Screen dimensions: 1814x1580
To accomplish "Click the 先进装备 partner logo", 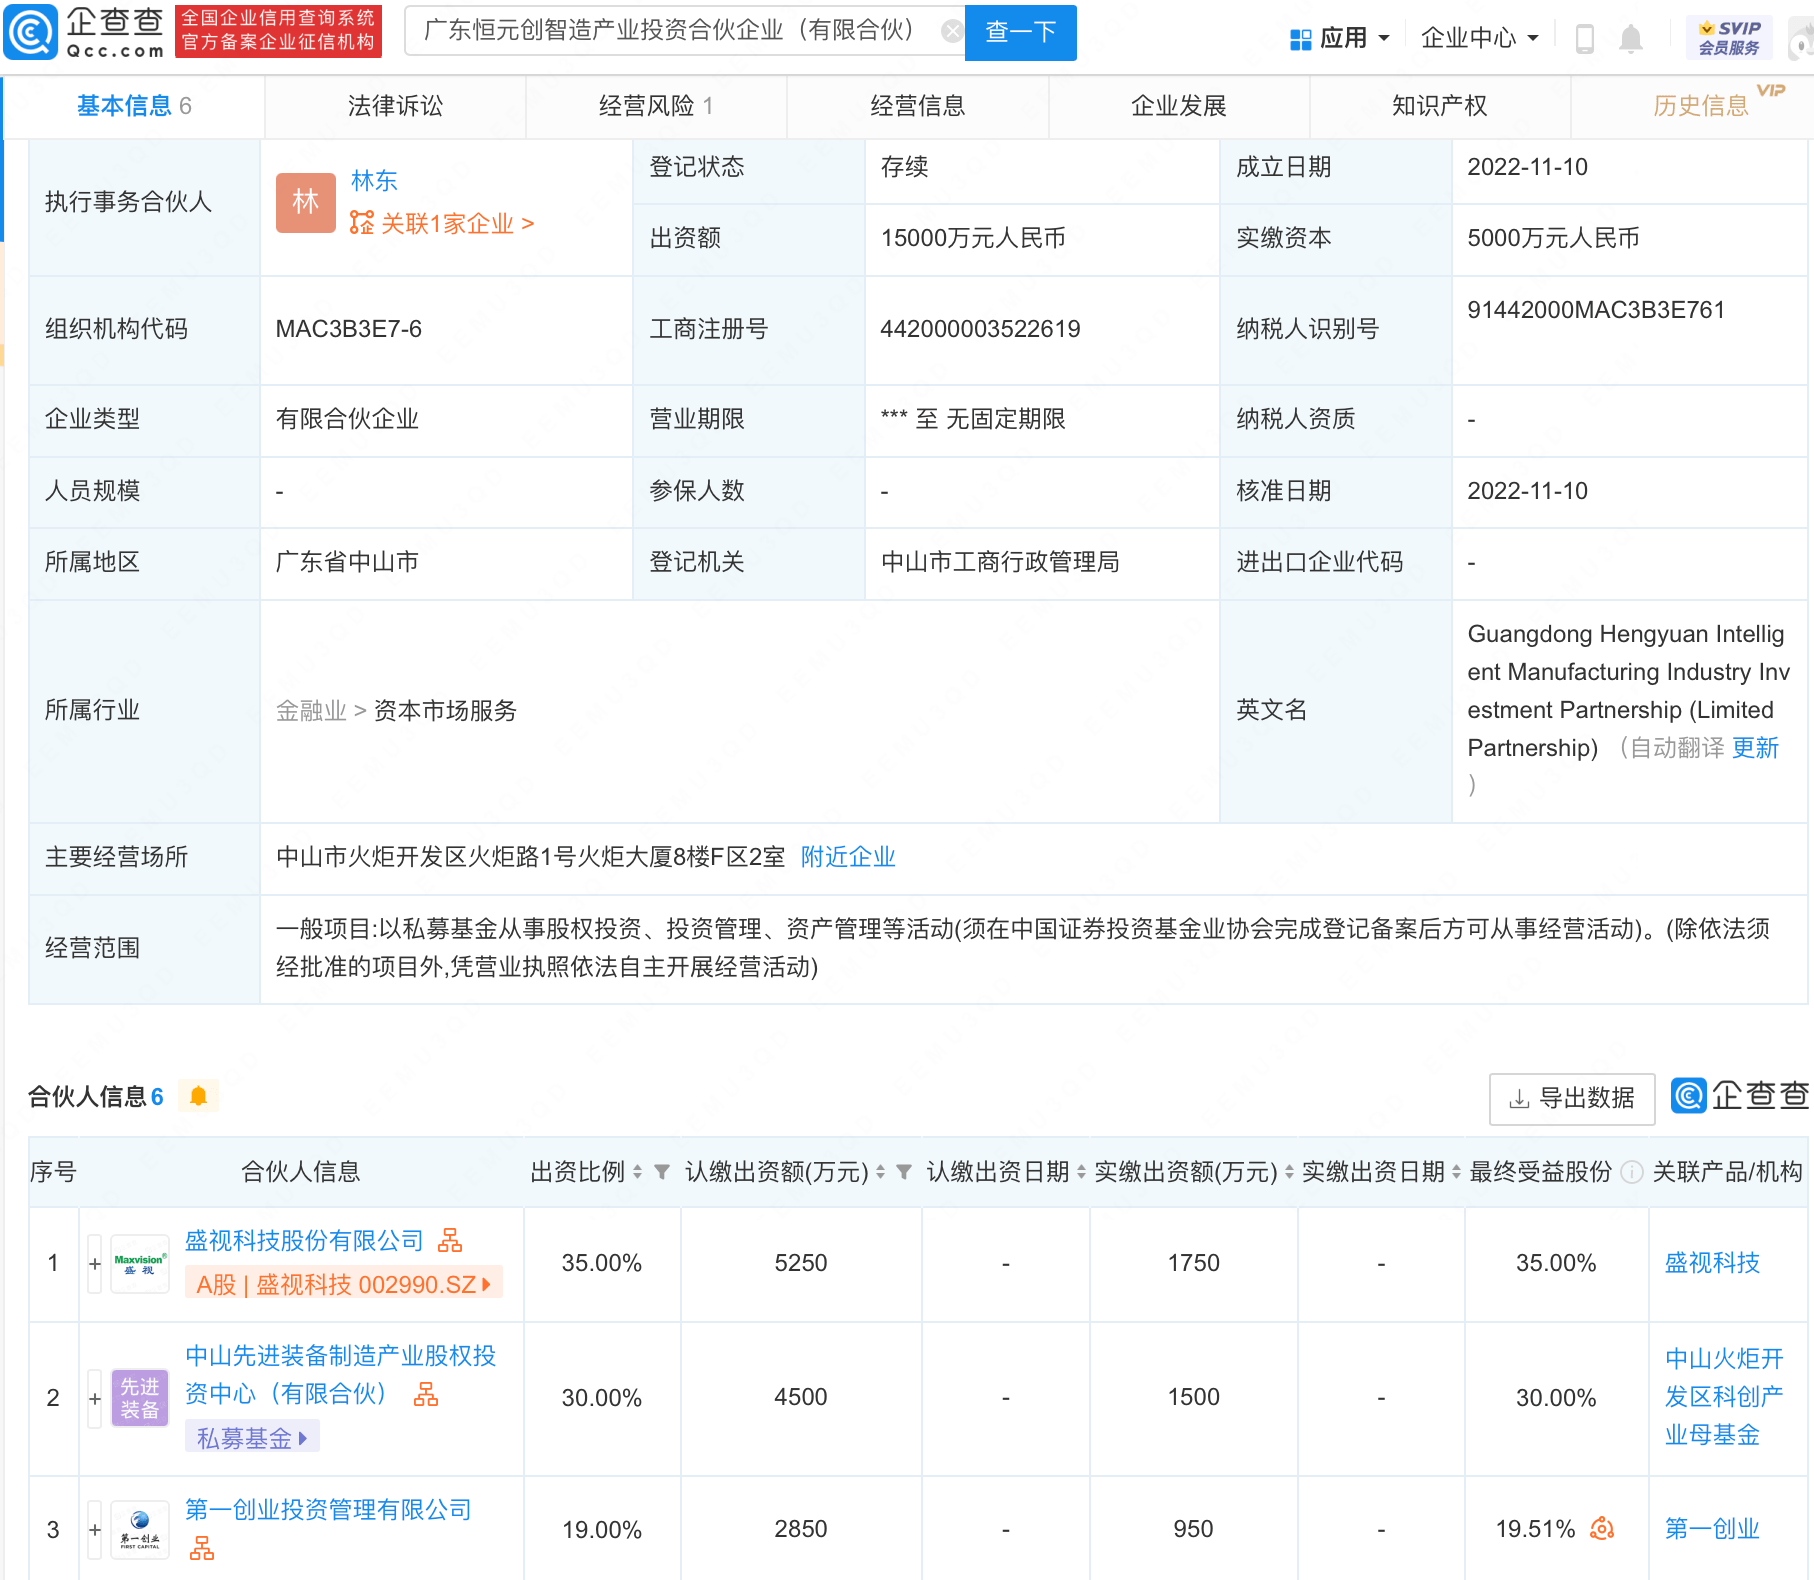I will [139, 1397].
